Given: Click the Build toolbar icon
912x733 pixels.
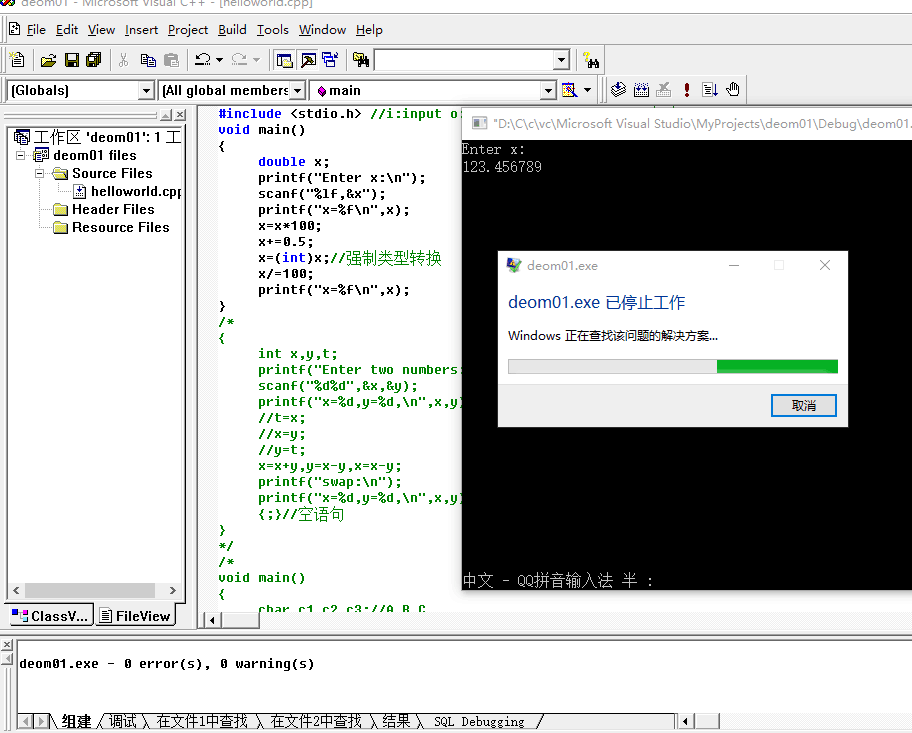Looking at the screenshot, I should click(x=641, y=90).
